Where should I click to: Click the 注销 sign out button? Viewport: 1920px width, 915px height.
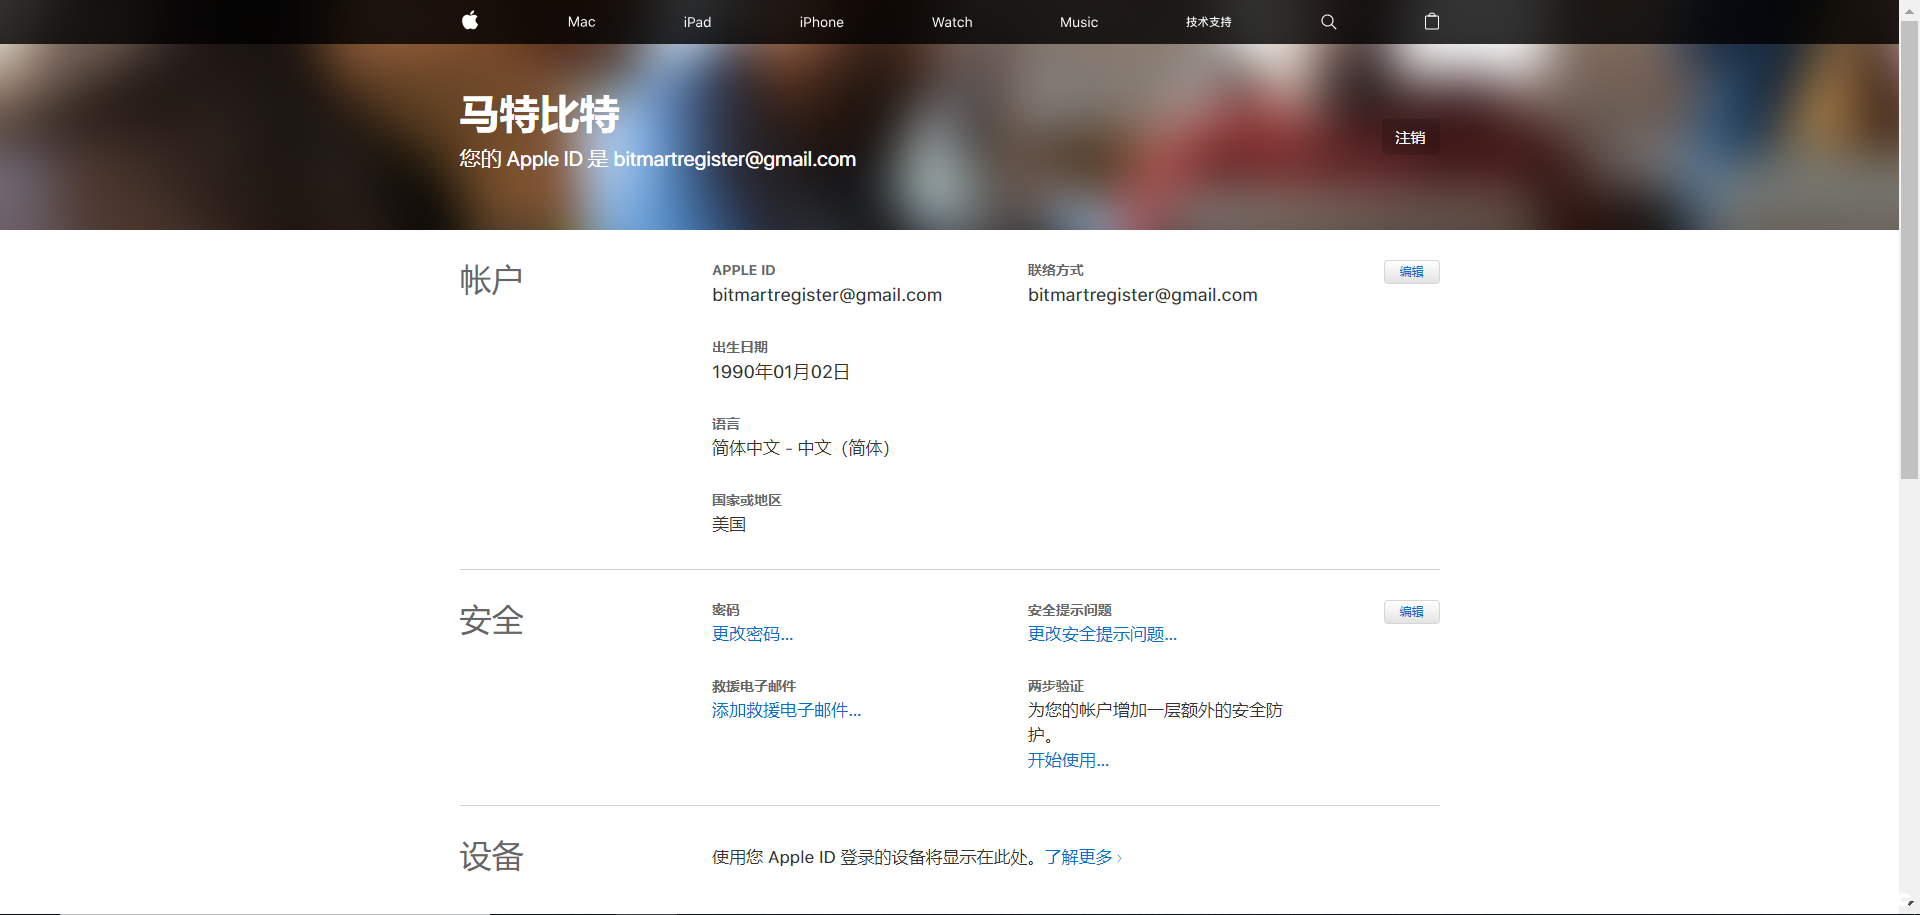tap(1410, 138)
